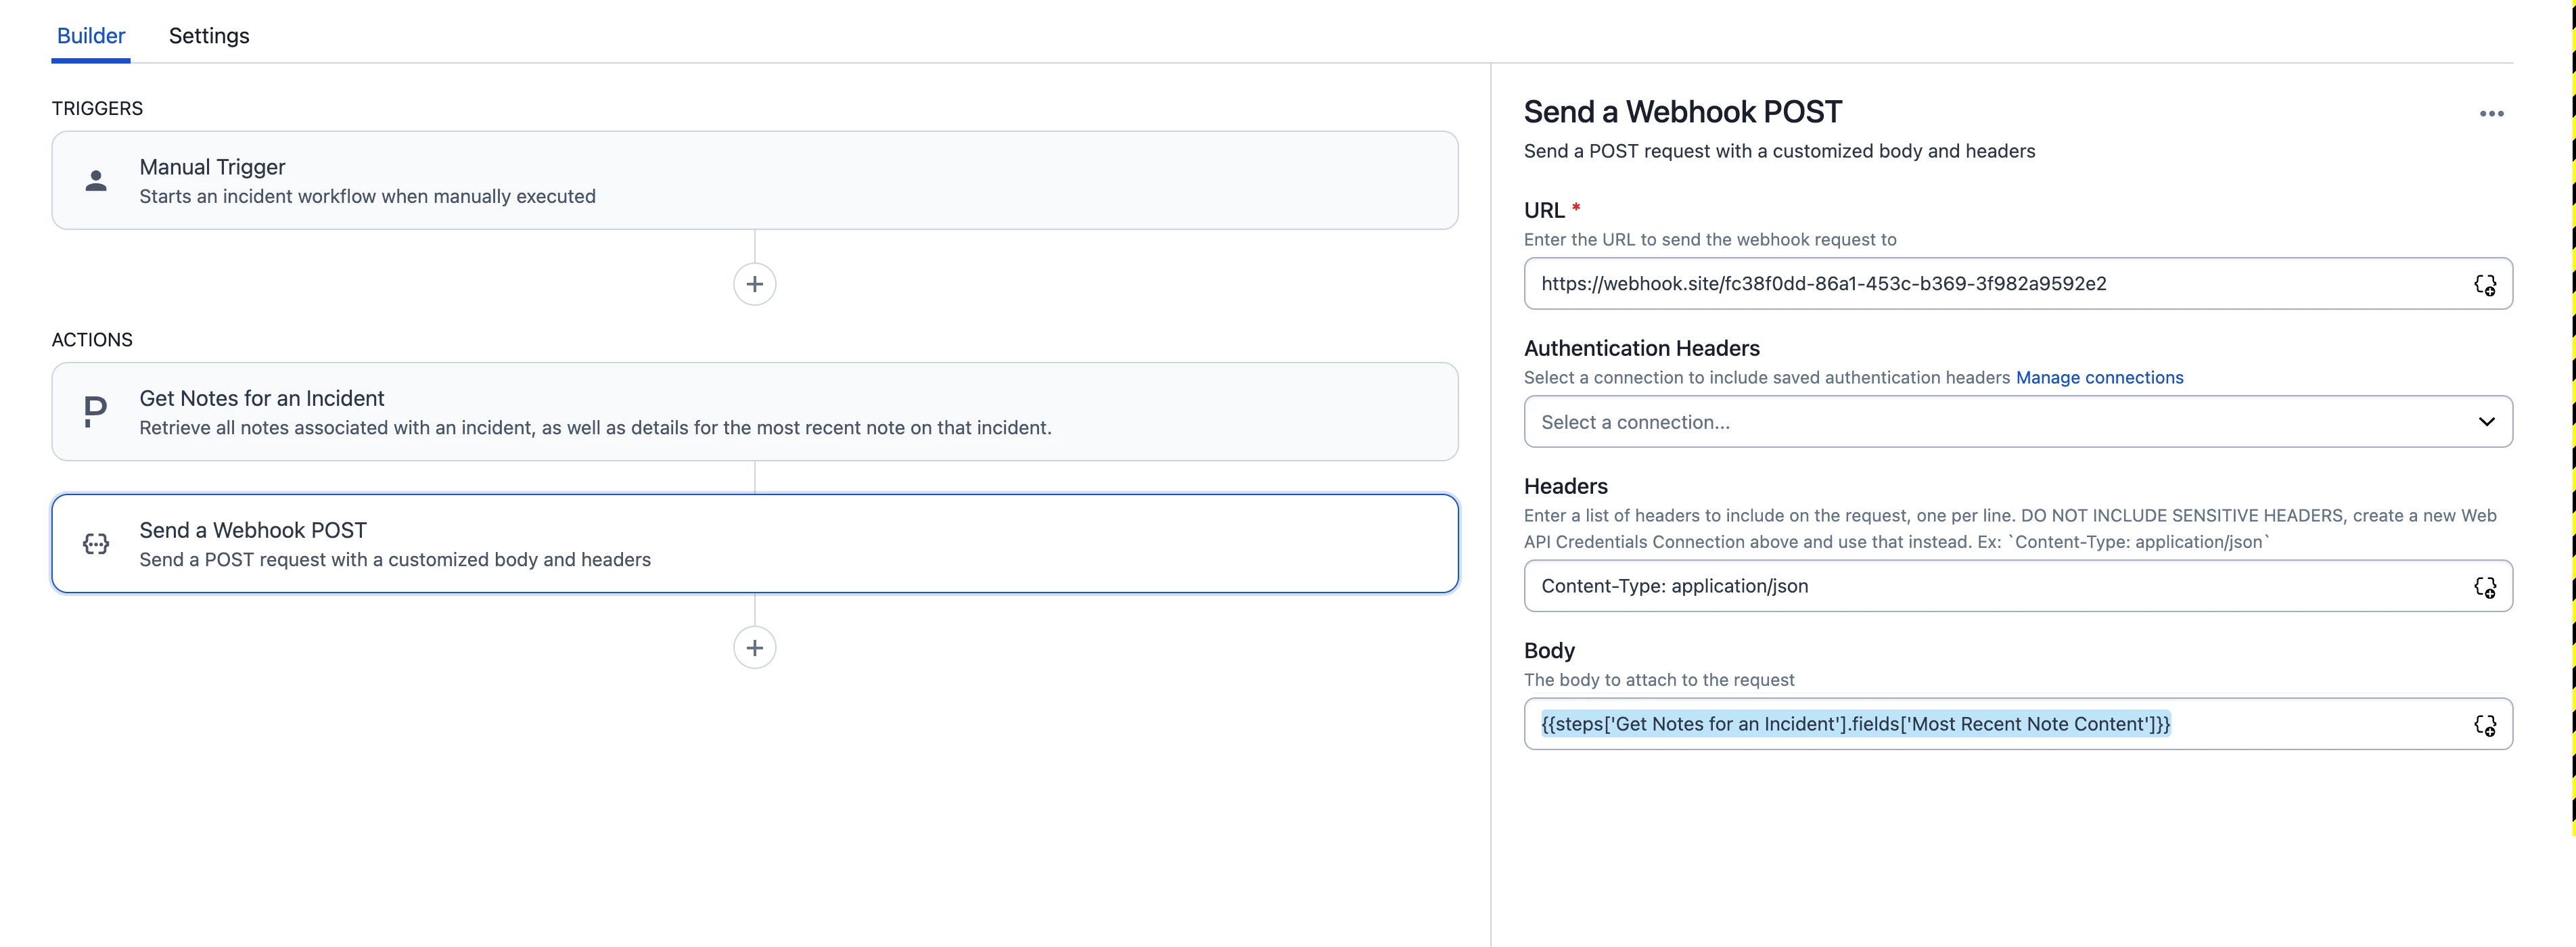Open the Manage connections link
The width and height of the screenshot is (2576, 947).
[x=2099, y=378]
